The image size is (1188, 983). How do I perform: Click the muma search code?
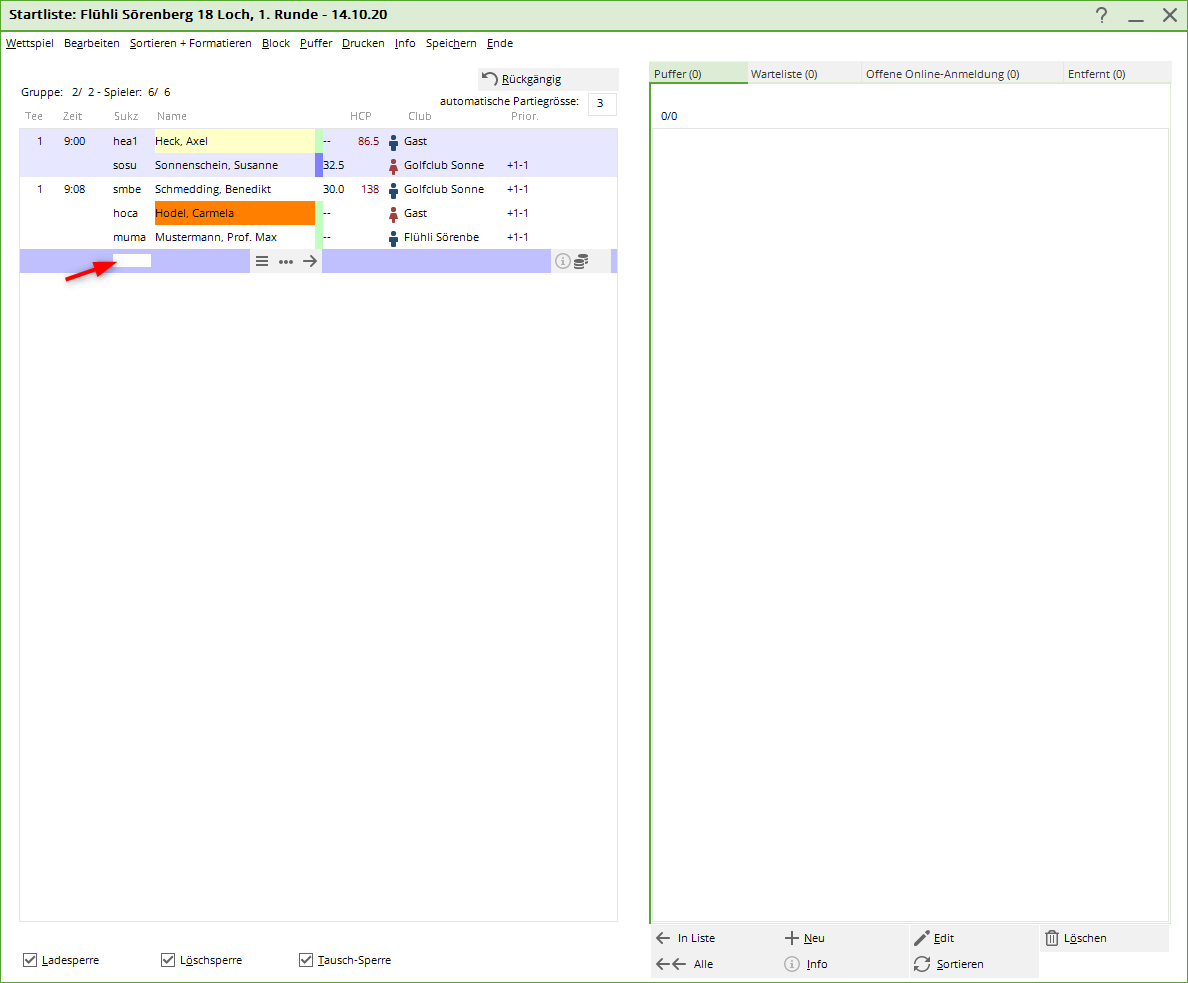pyautogui.click(x=129, y=237)
